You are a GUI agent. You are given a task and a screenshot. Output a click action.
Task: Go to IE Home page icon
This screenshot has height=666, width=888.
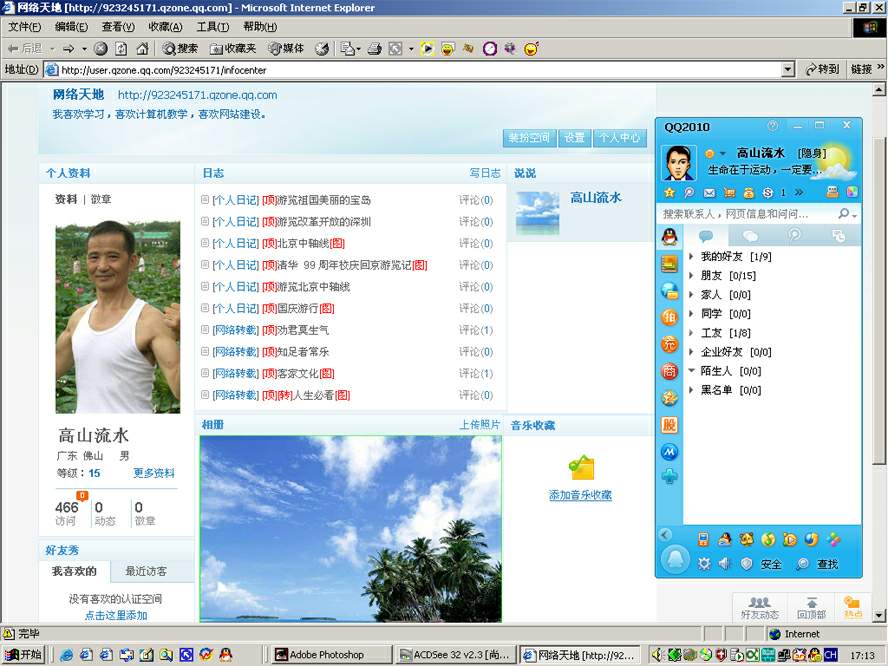point(142,49)
